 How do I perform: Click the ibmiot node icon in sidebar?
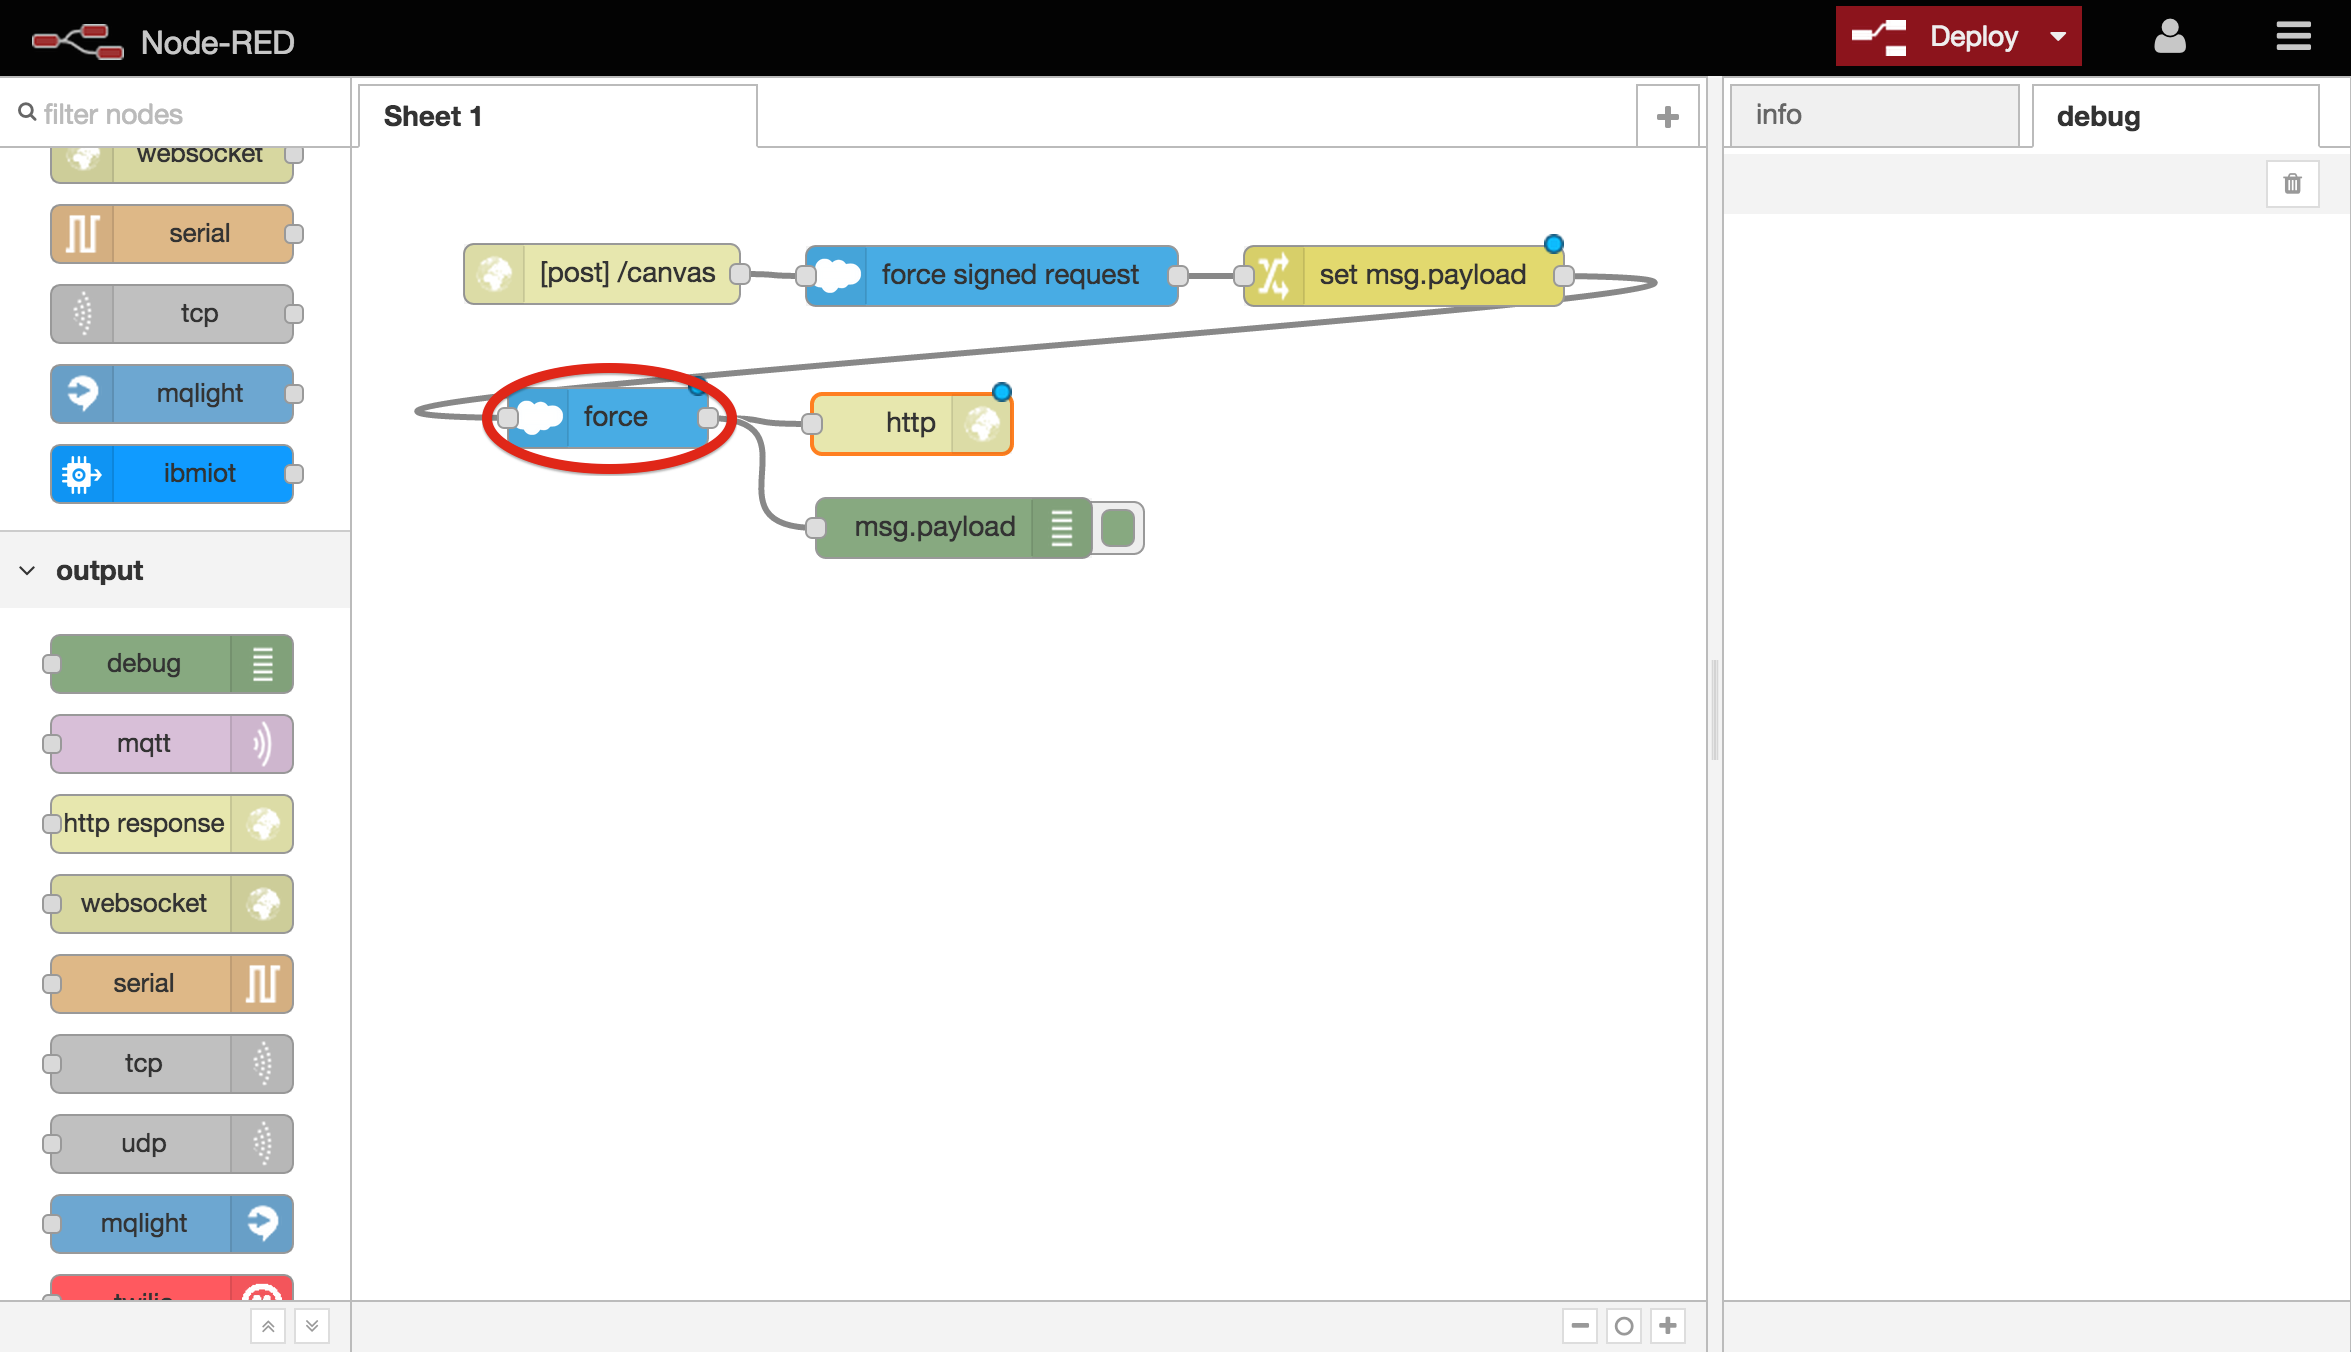click(x=82, y=473)
